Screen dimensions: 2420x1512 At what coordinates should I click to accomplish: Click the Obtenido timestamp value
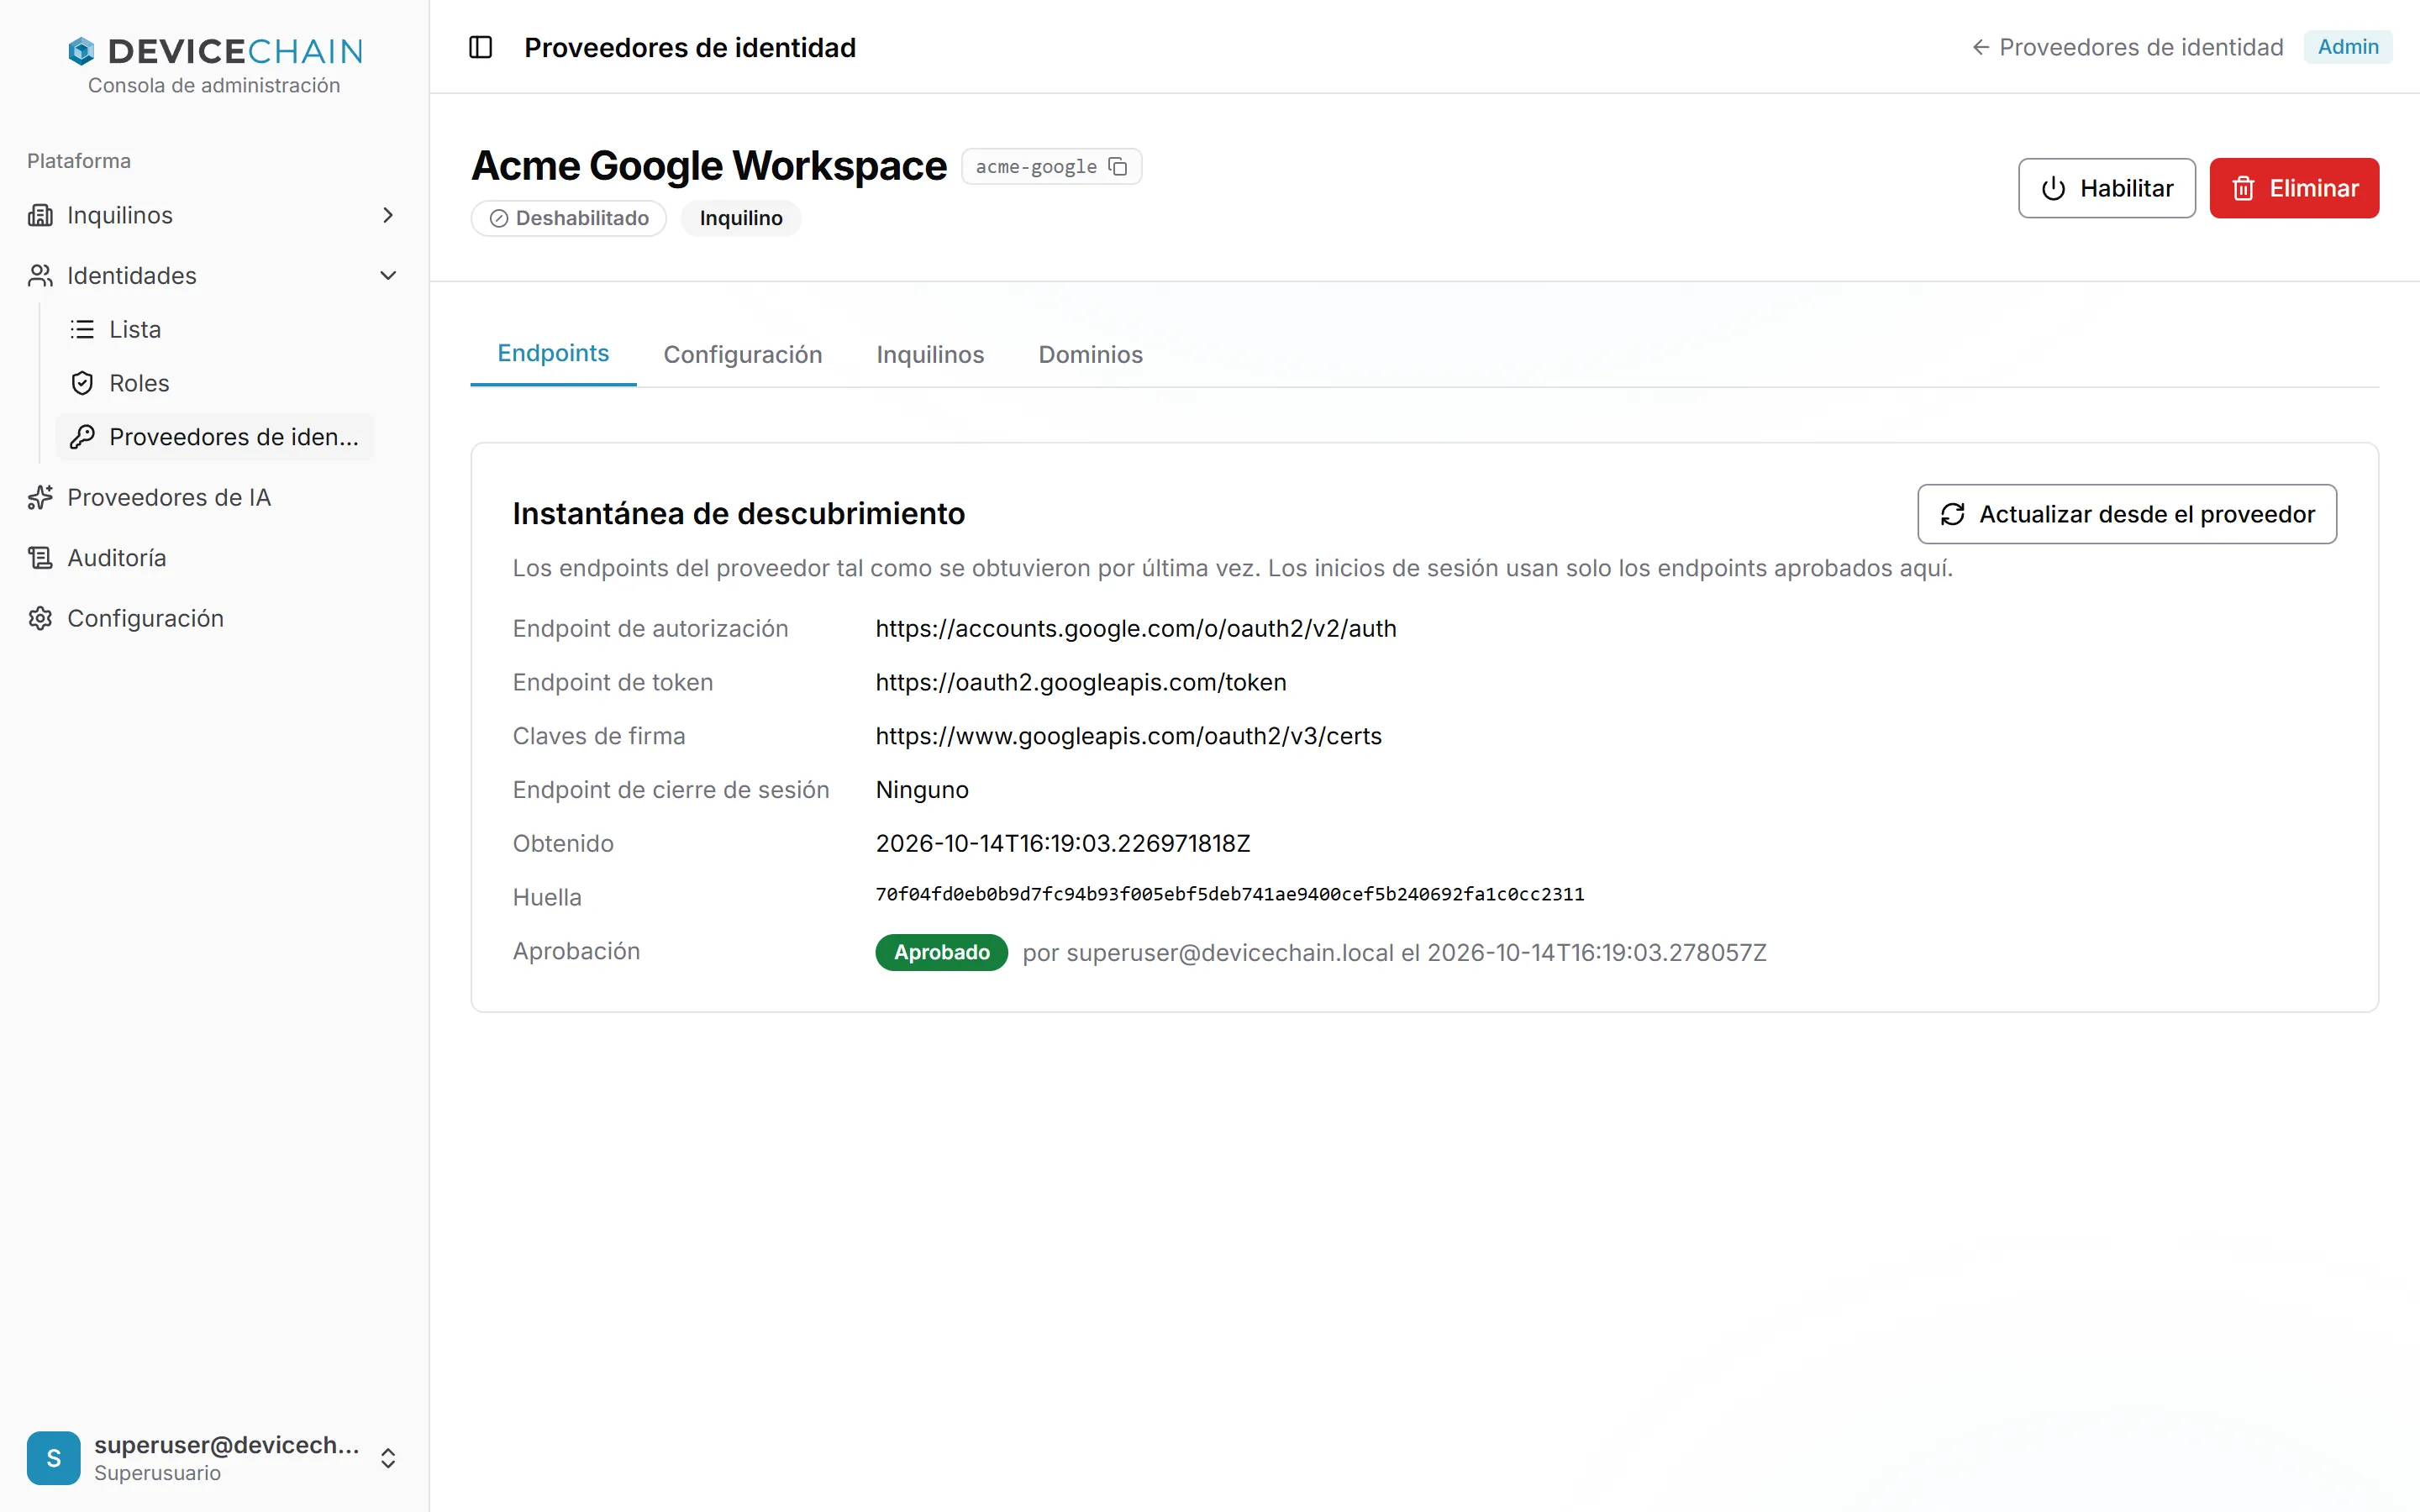click(x=1063, y=843)
